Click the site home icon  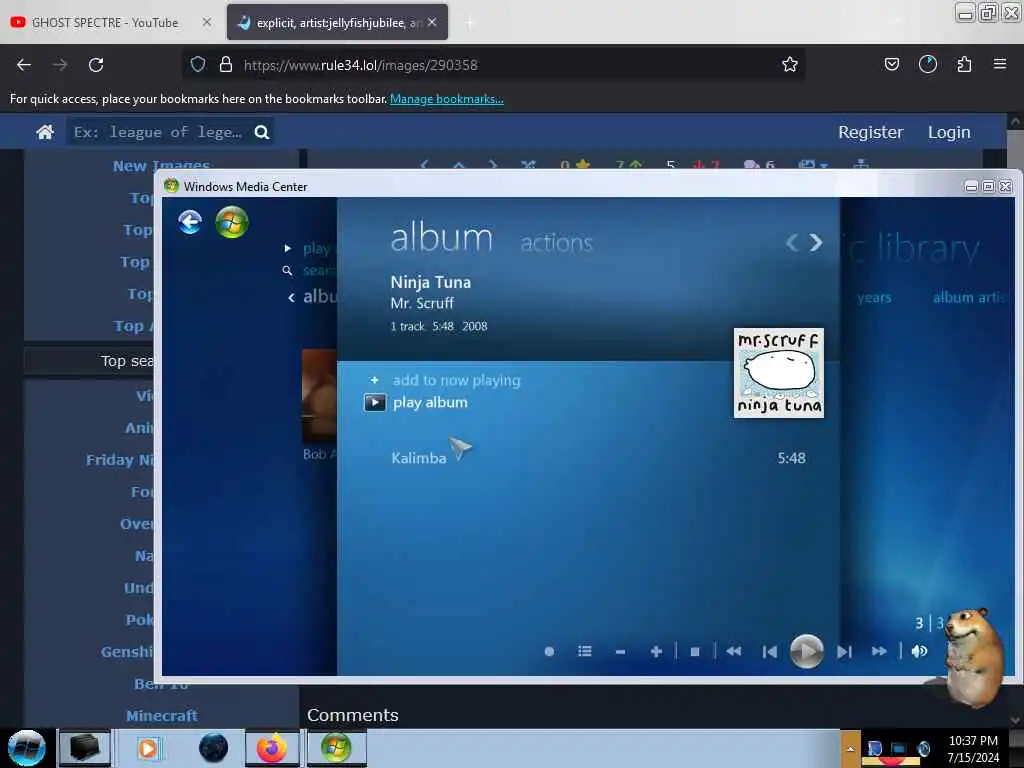pyautogui.click(x=45, y=133)
